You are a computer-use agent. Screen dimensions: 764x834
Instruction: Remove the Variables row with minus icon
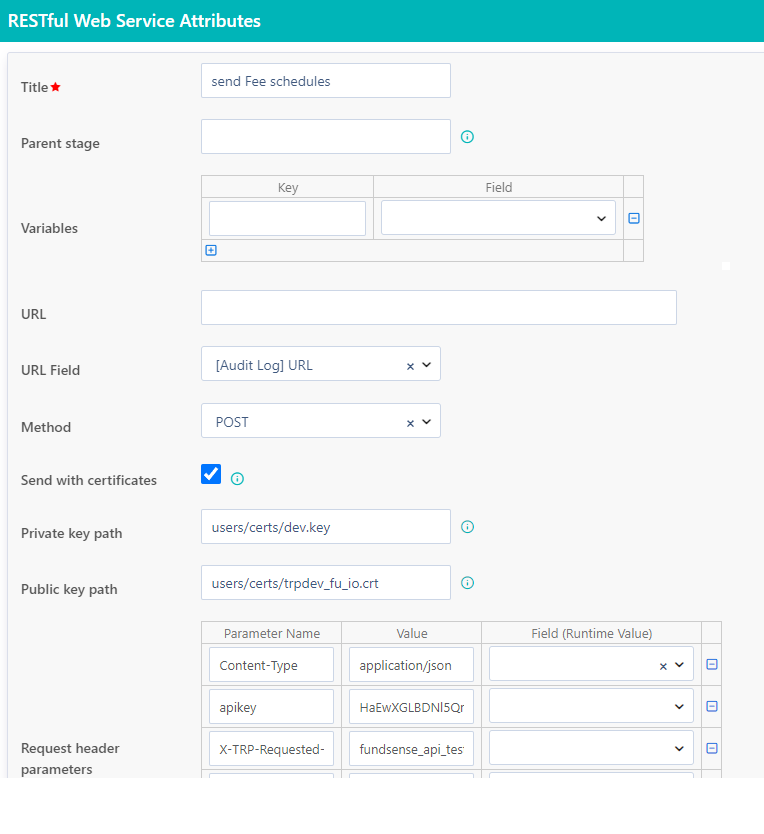(x=633, y=218)
